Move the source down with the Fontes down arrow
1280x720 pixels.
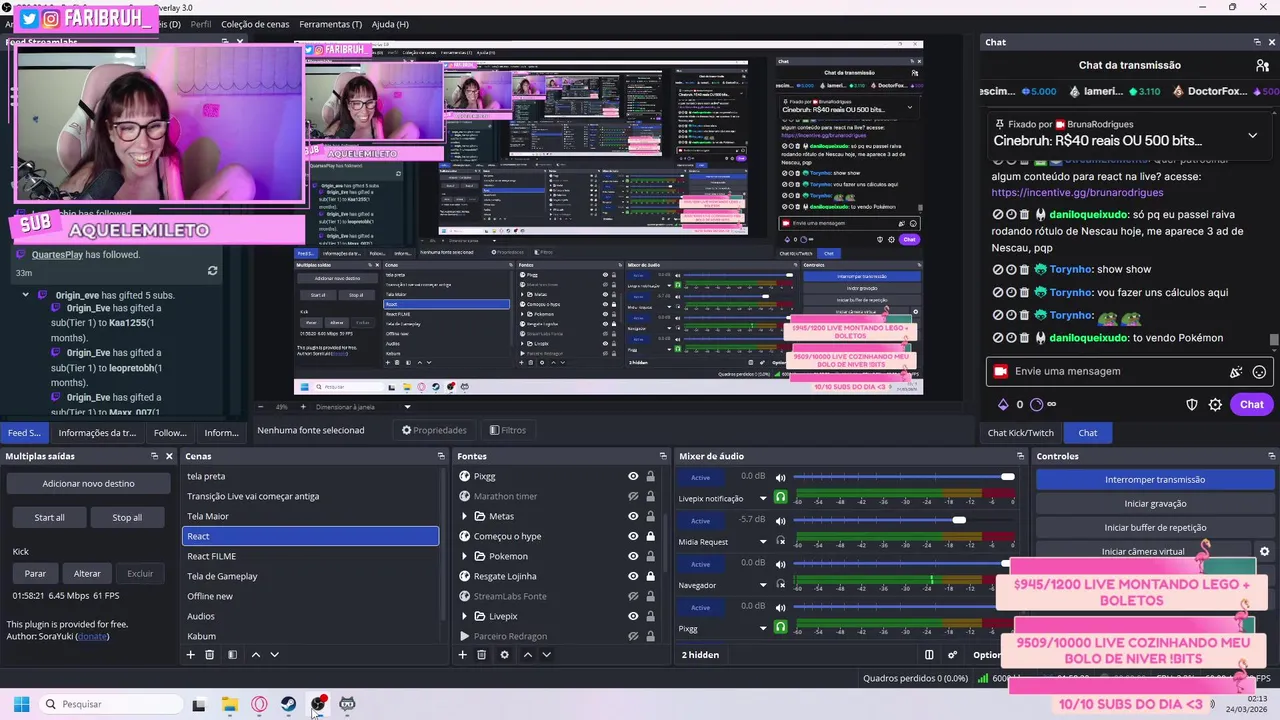(546, 655)
